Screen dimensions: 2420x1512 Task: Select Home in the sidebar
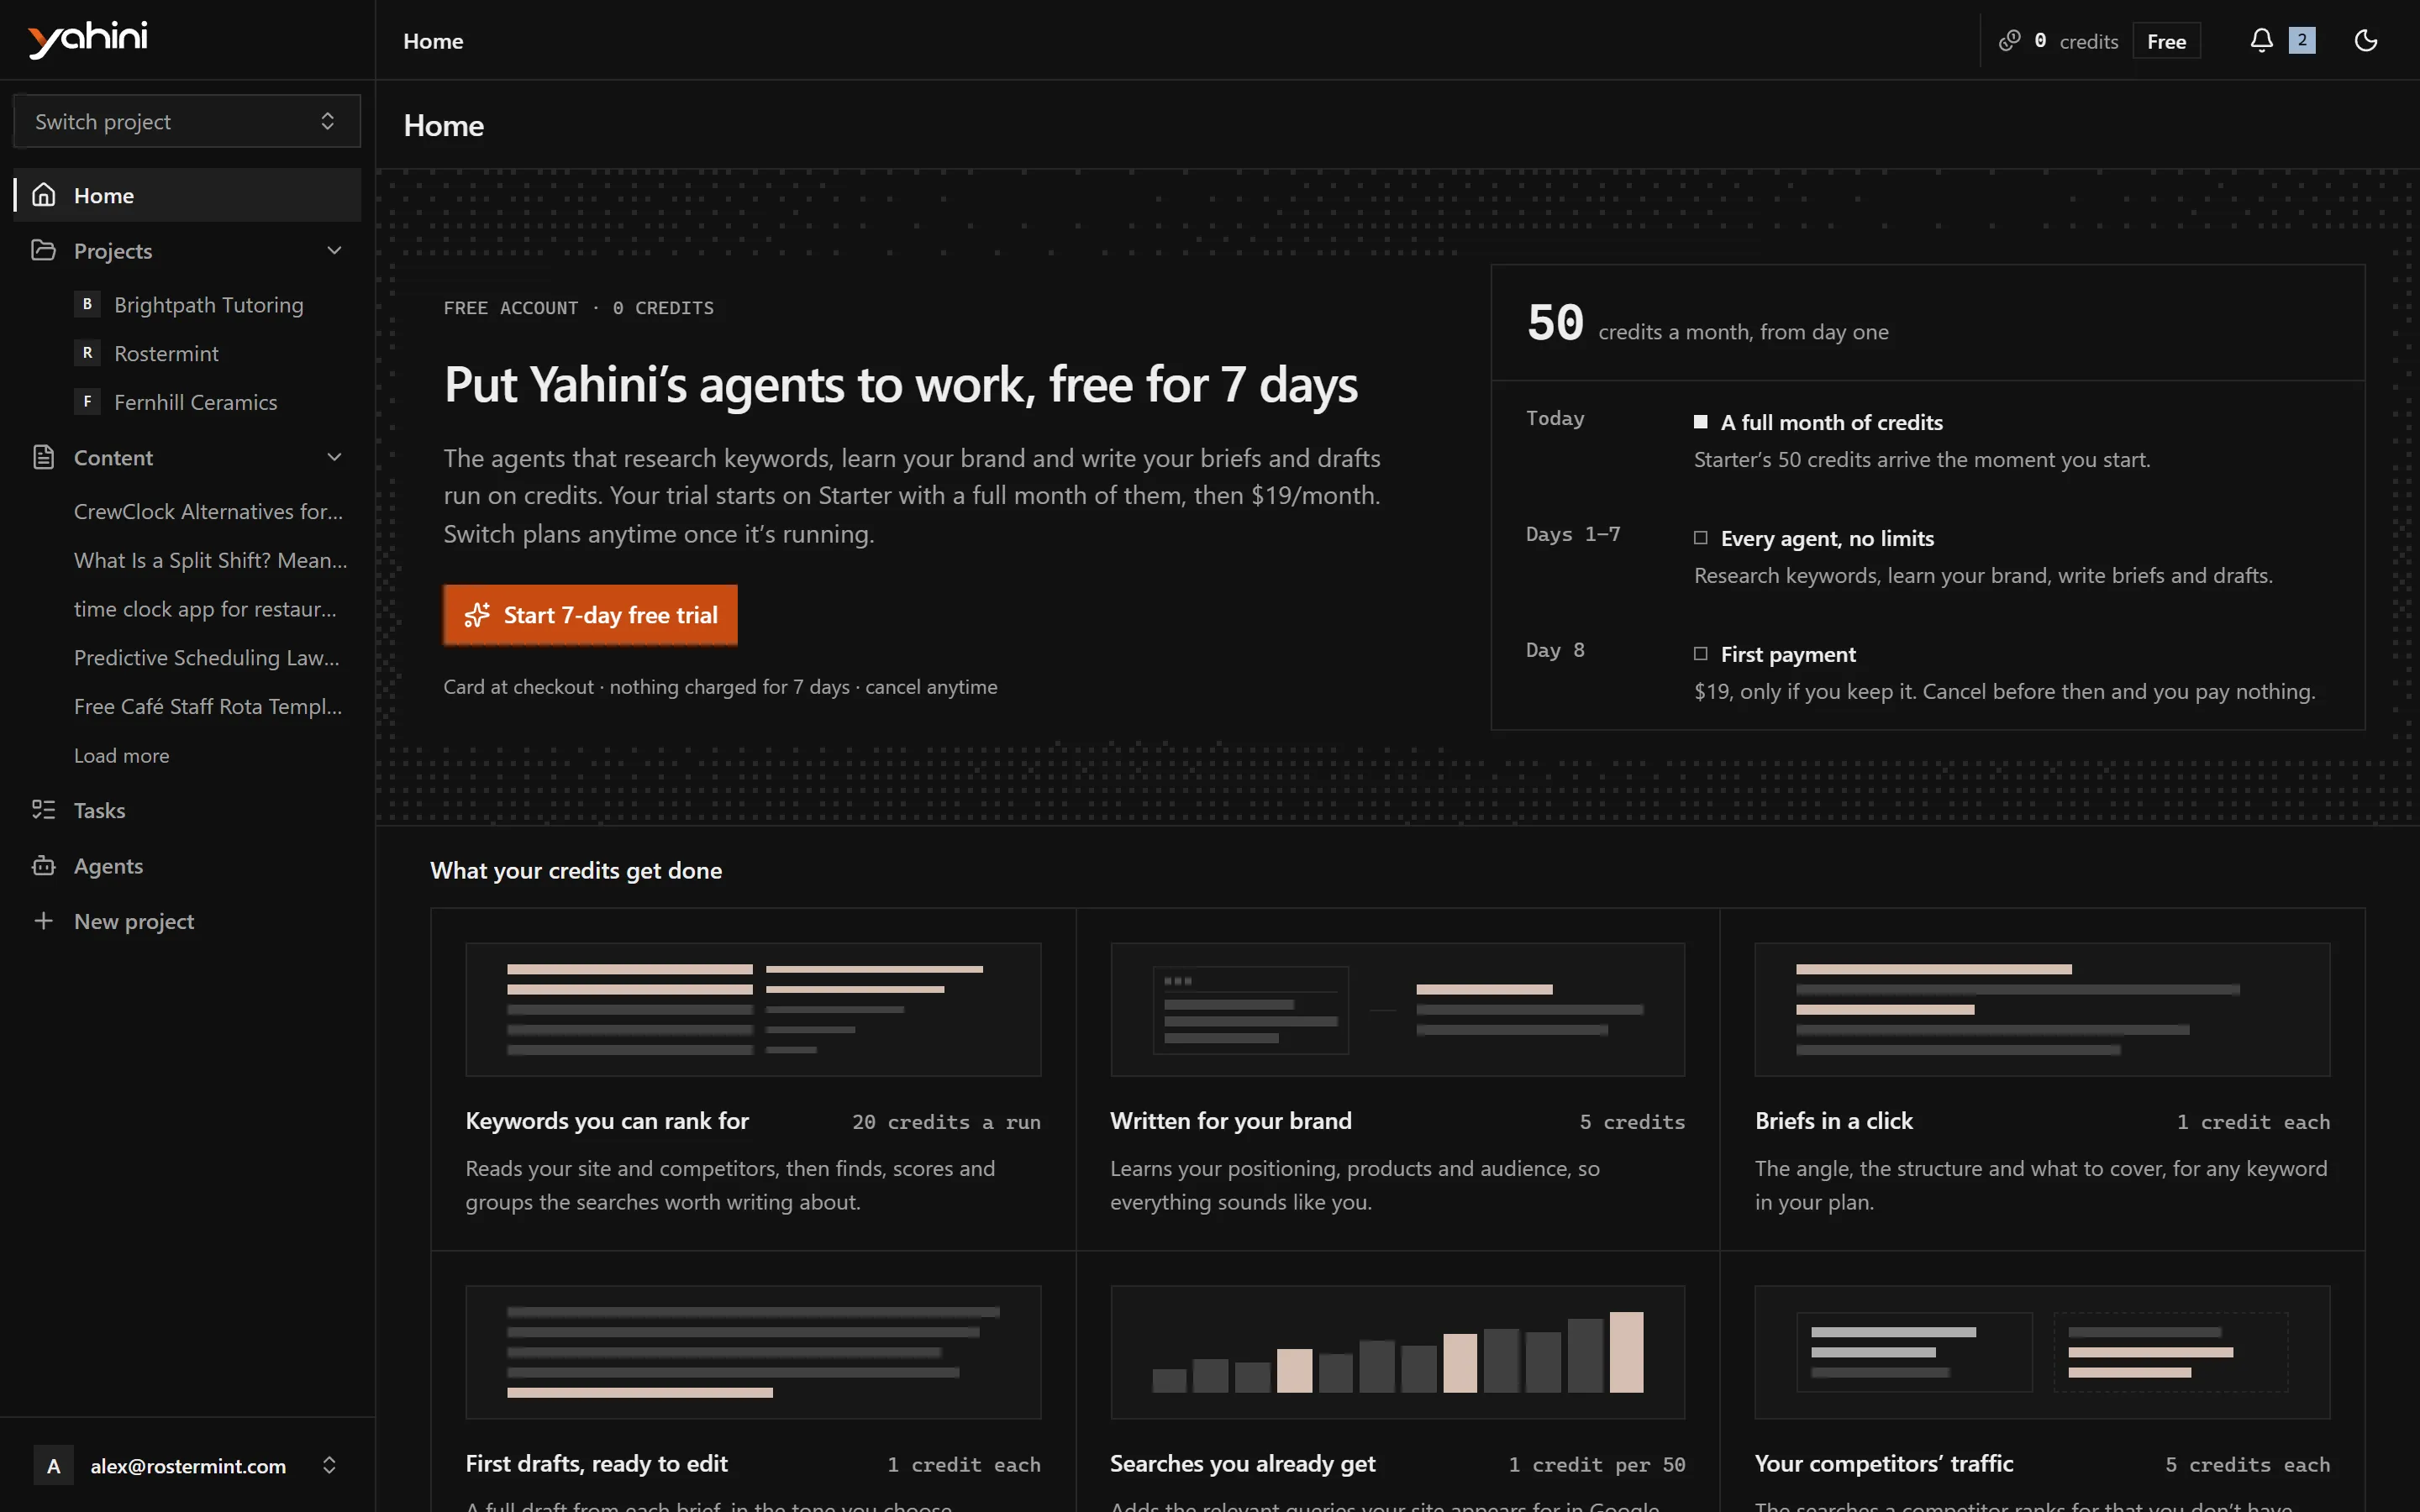[x=187, y=195]
